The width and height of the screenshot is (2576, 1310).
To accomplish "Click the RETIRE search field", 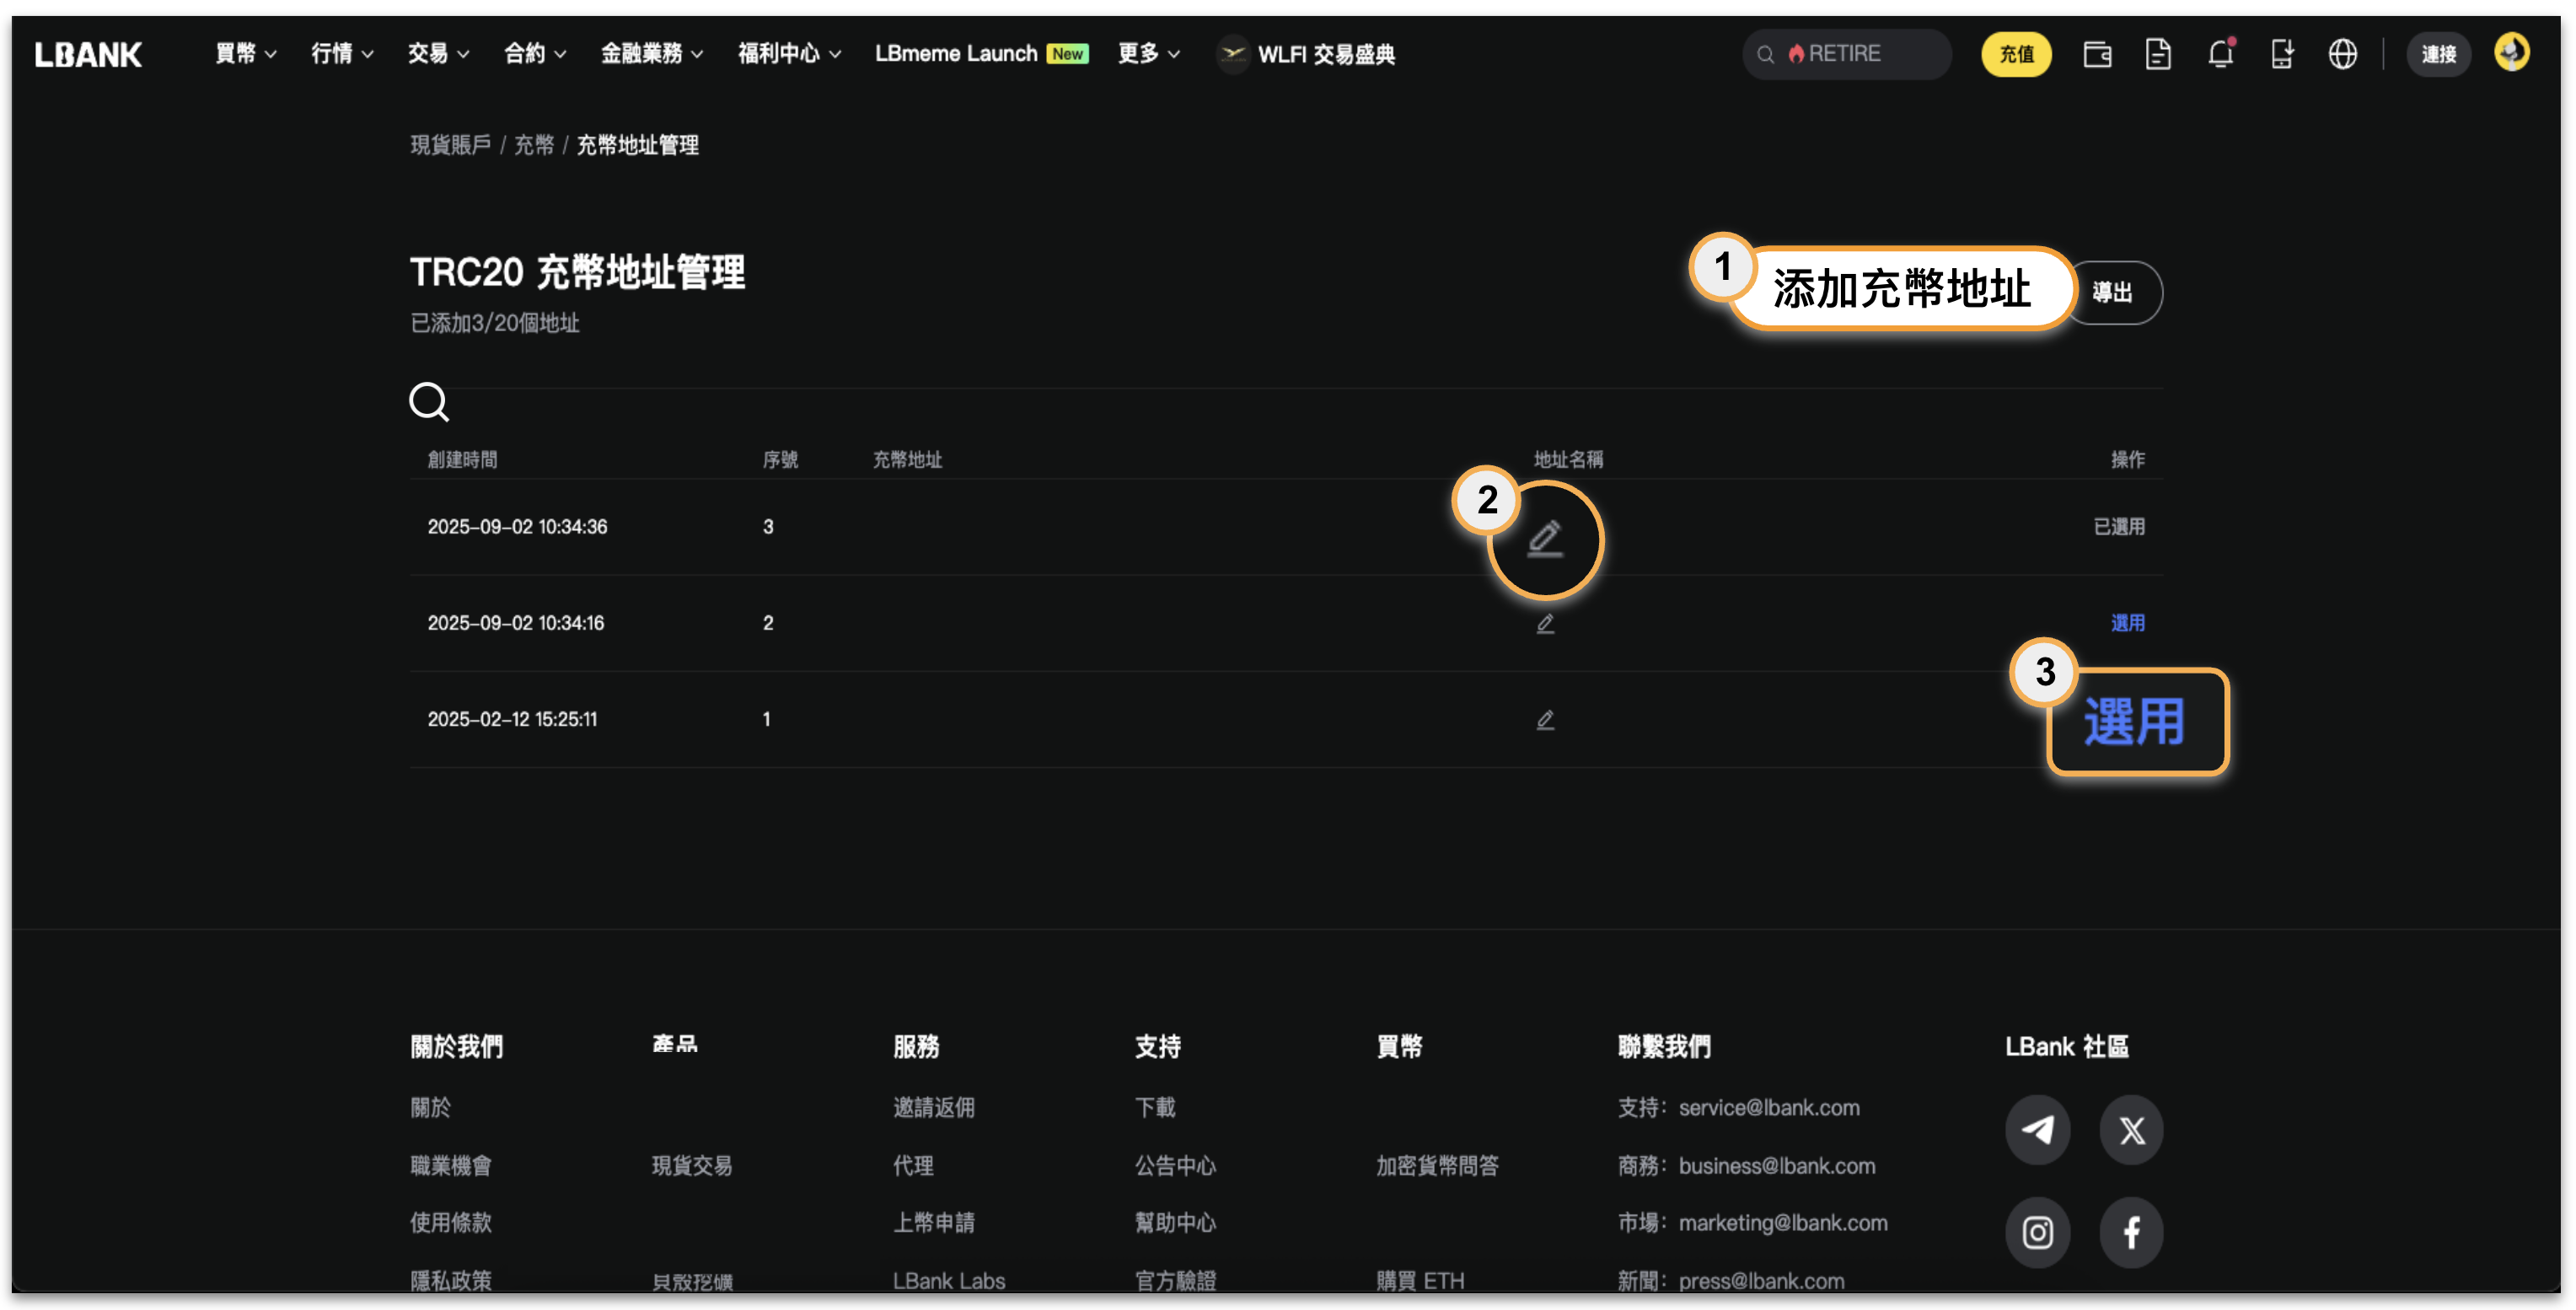I will (1845, 54).
